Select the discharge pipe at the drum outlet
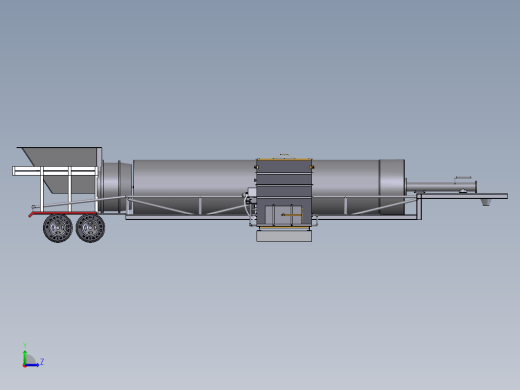 coord(441,187)
